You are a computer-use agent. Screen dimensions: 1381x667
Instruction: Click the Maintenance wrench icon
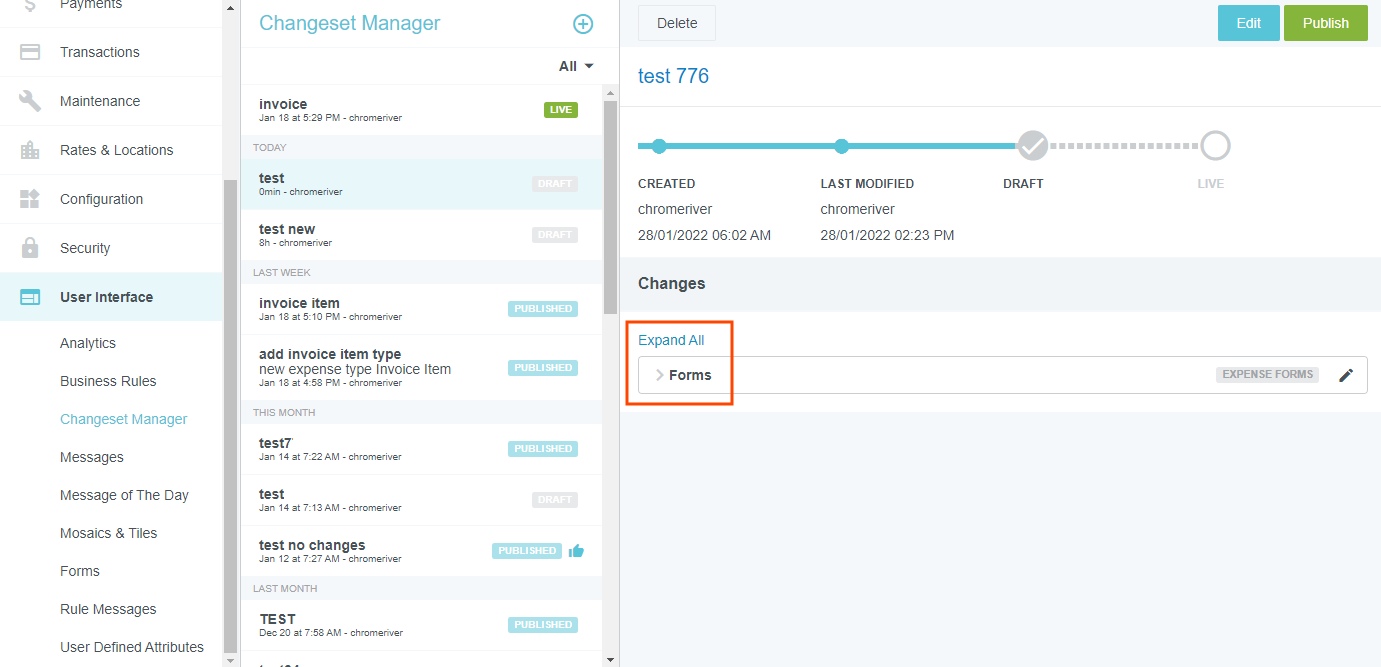30,101
